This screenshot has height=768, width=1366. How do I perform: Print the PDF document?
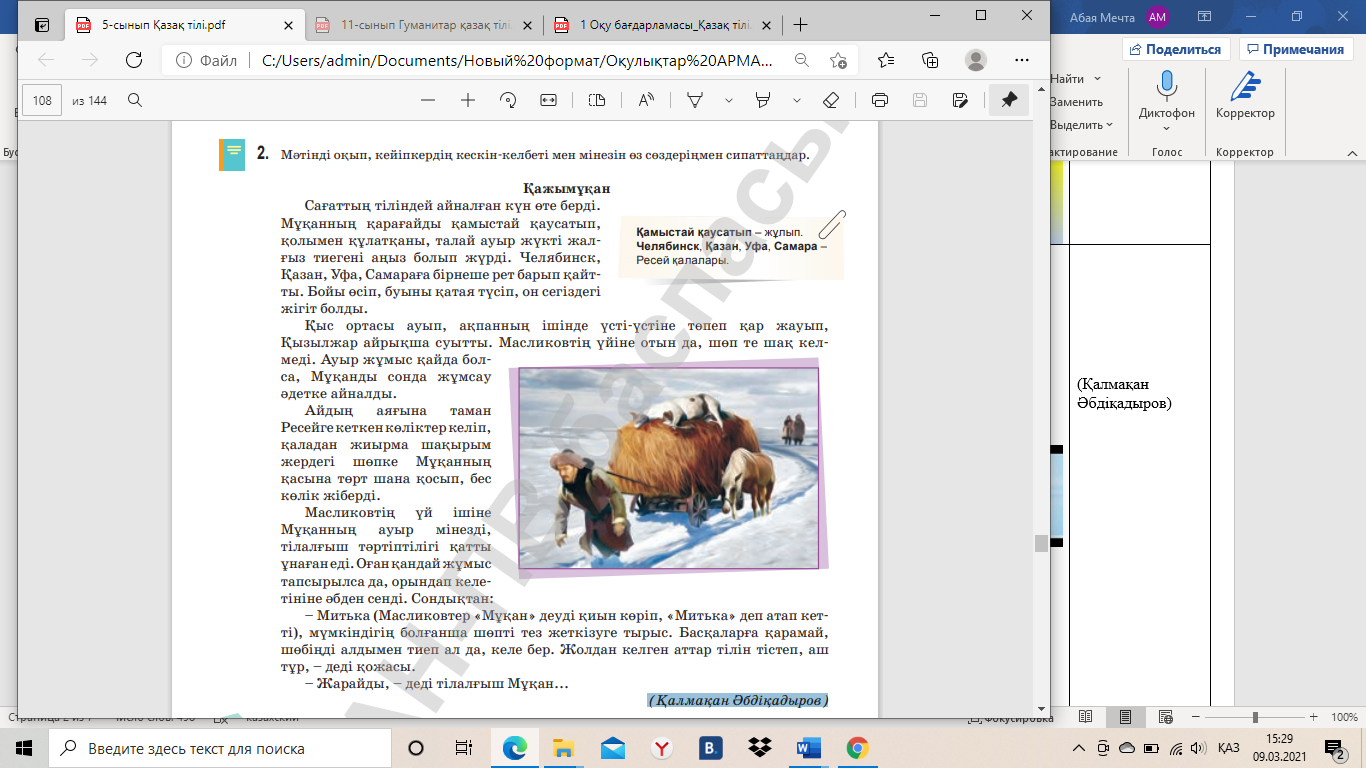(x=880, y=100)
